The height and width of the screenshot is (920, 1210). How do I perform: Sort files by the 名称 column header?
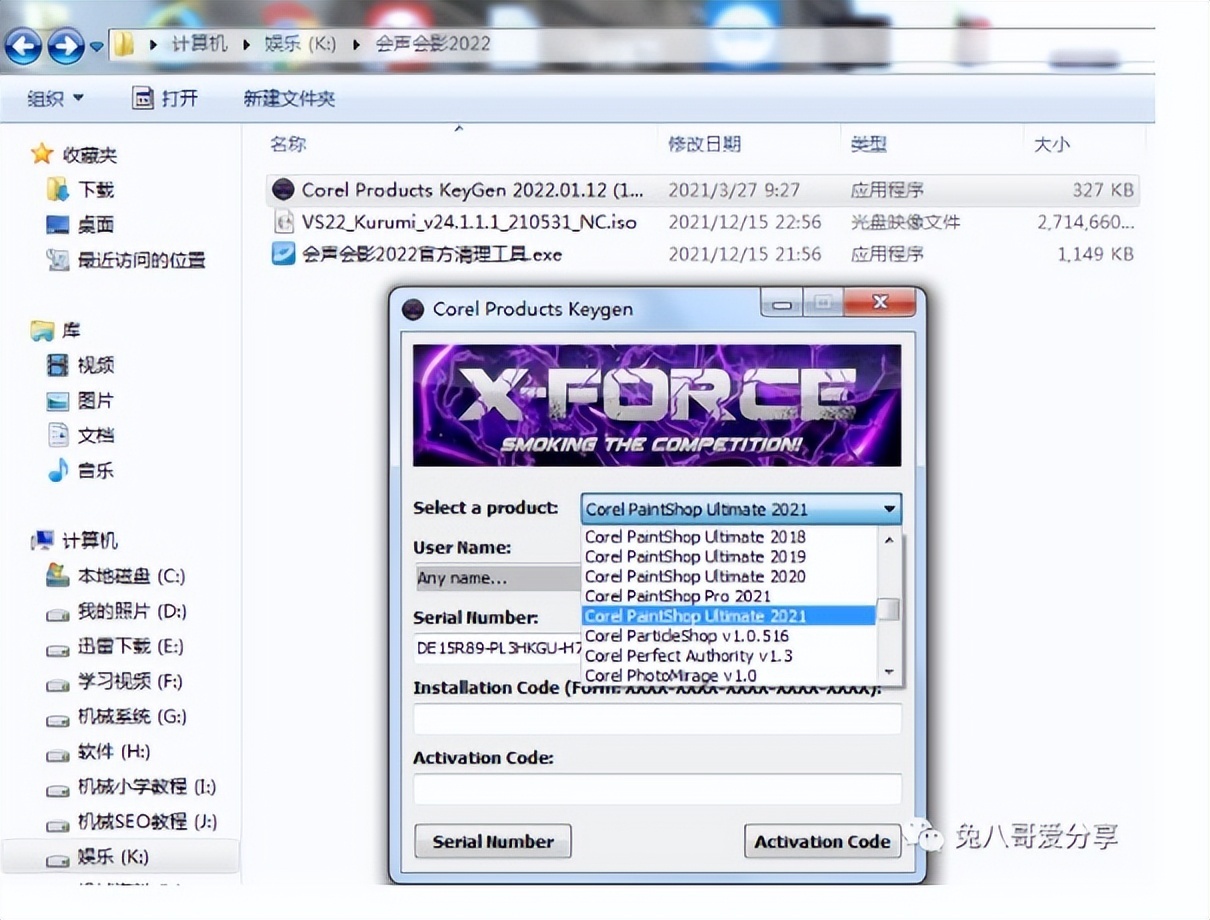[x=288, y=144]
